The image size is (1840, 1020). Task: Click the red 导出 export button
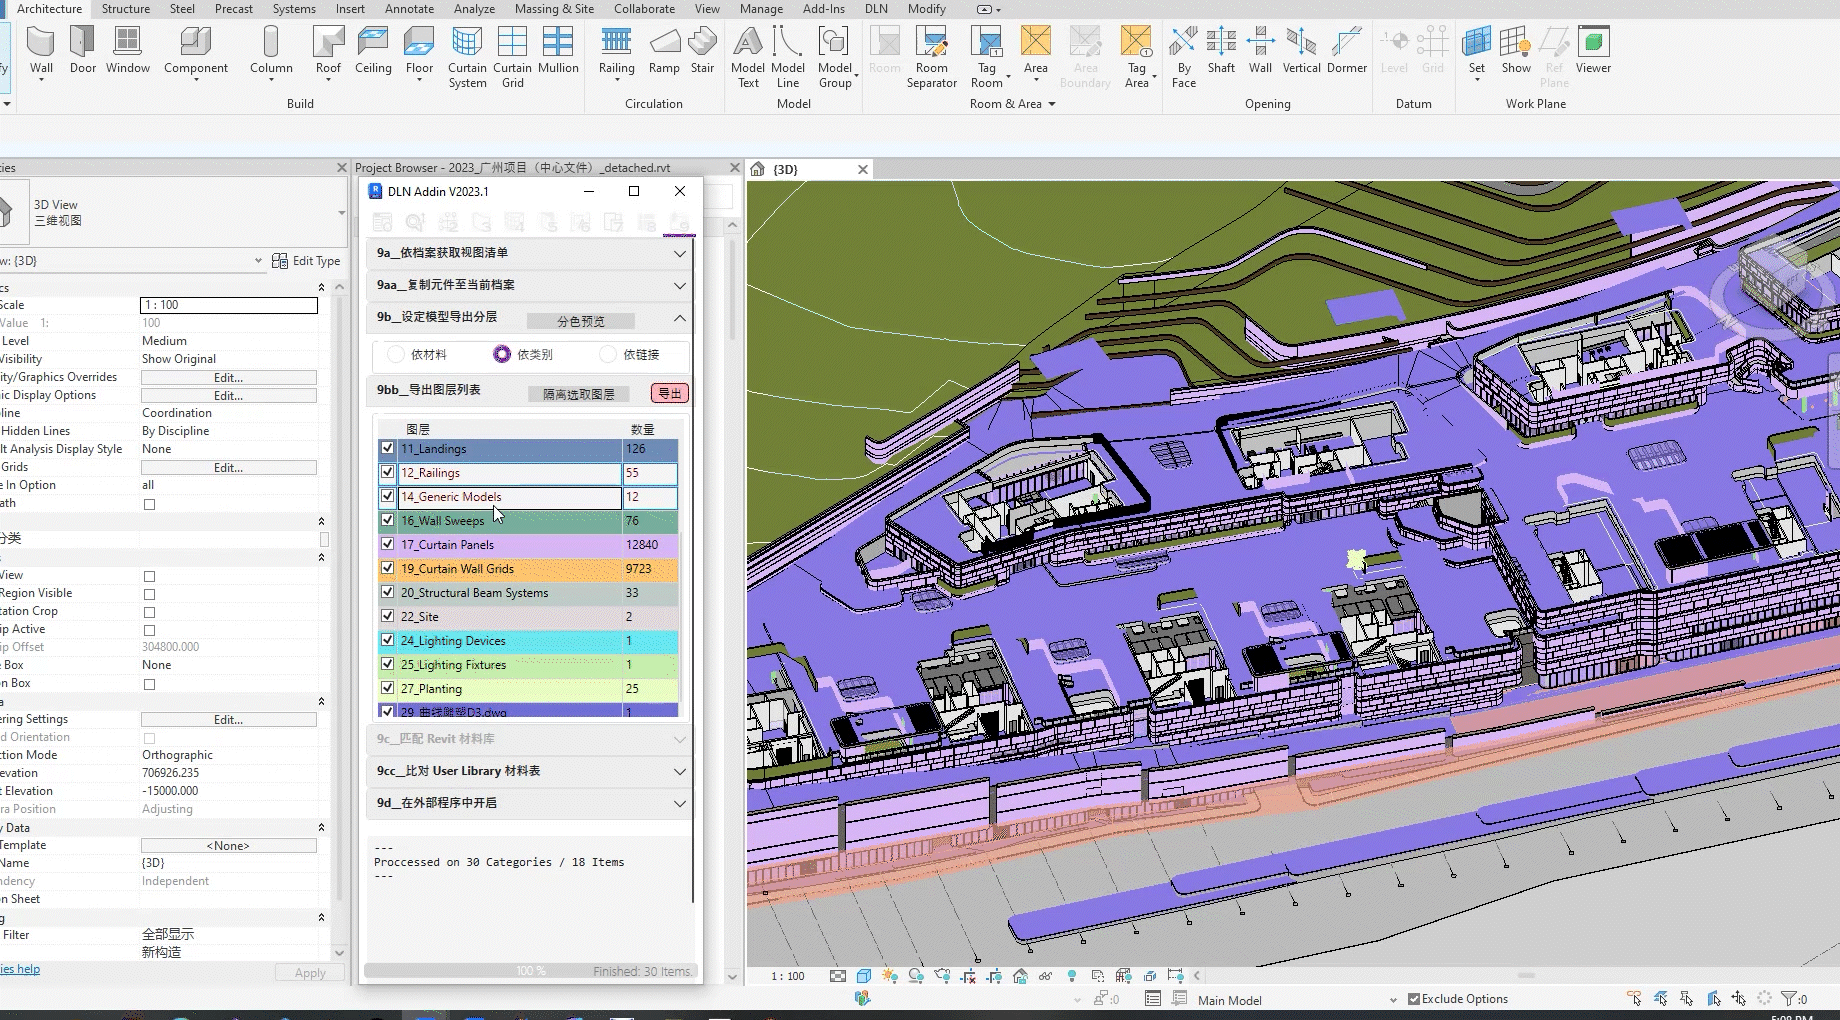pyautogui.click(x=670, y=393)
